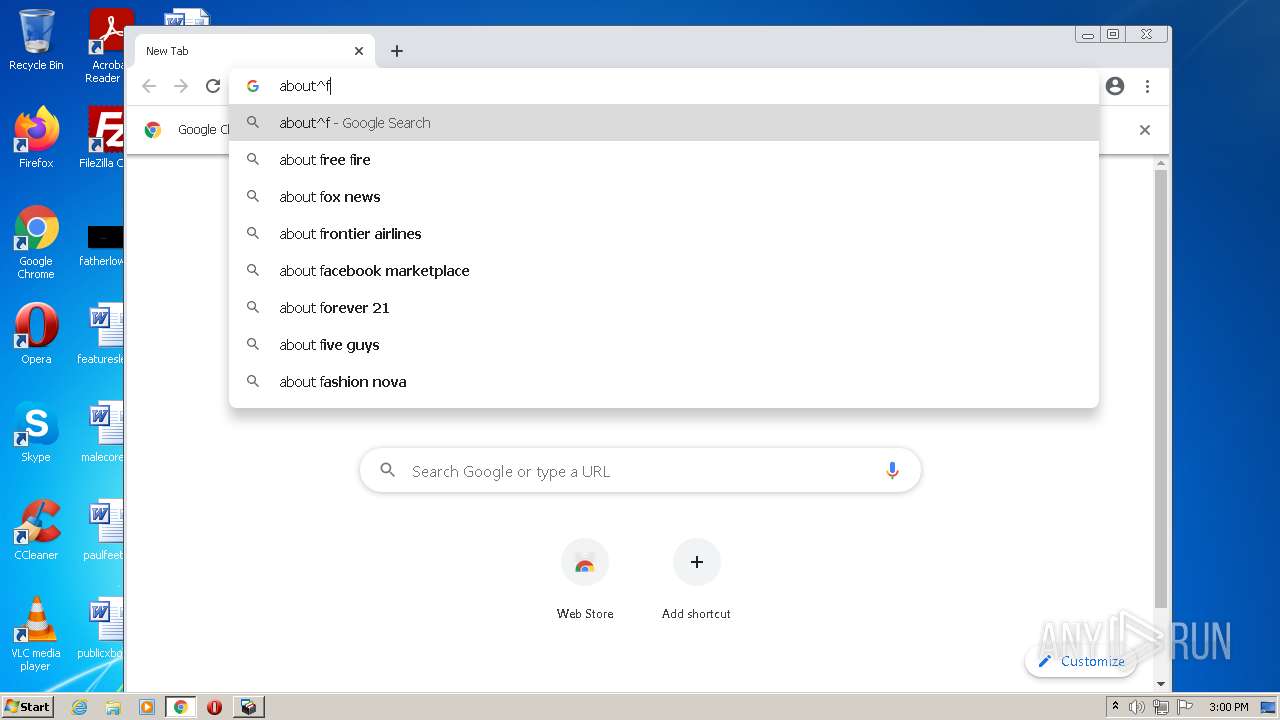Screen dimensions: 1280x720
Task: Open the Customize button
Action: [1081, 661]
